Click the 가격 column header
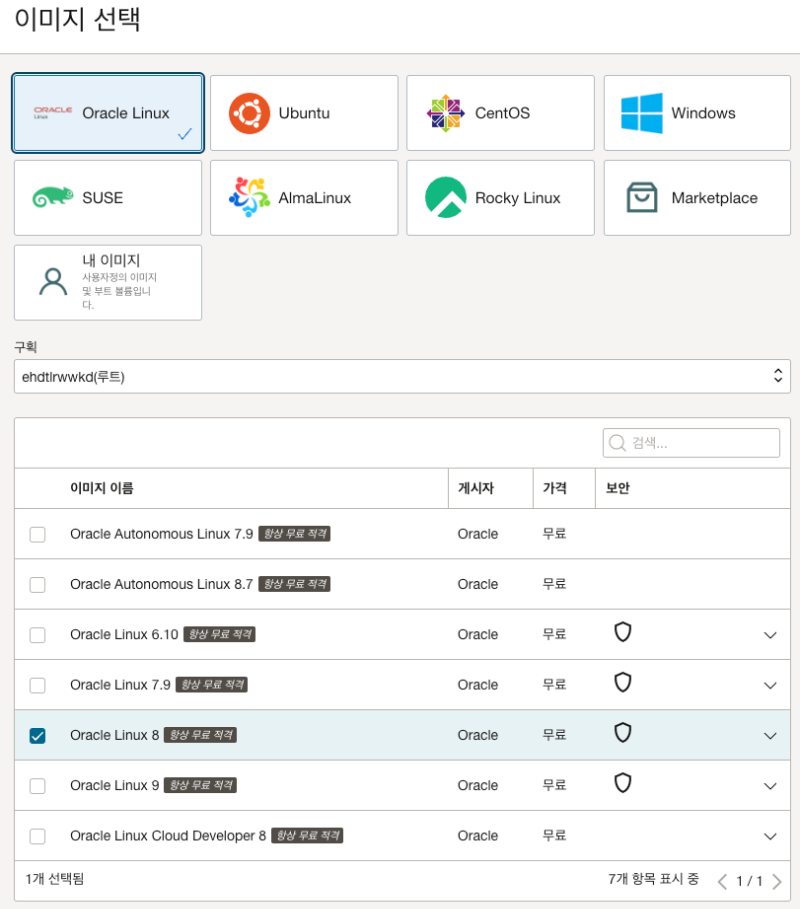This screenshot has width=800, height=909. [554, 488]
